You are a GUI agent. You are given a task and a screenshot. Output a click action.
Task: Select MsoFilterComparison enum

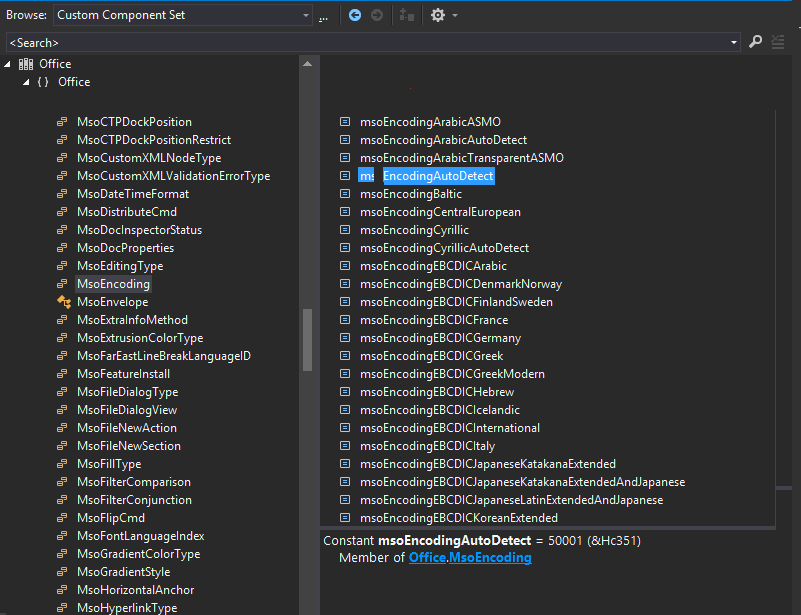pos(133,482)
